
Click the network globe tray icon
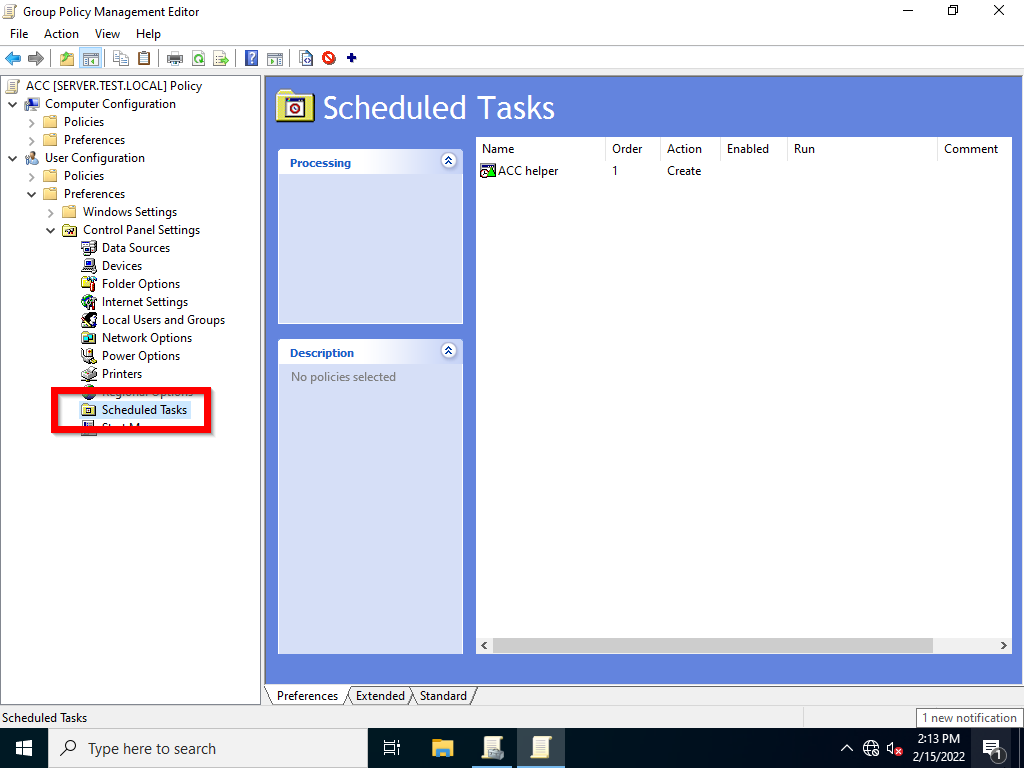871,748
